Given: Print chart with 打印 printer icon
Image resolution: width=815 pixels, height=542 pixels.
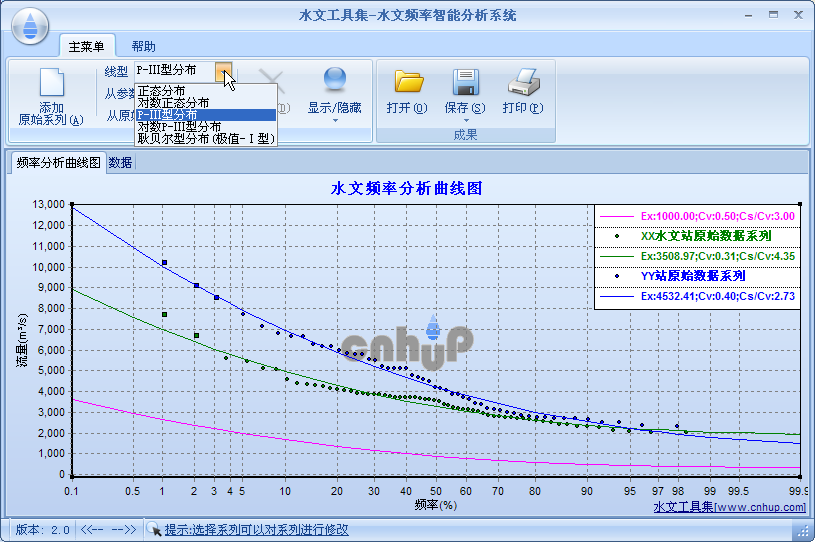Looking at the screenshot, I should click(522, 82).
